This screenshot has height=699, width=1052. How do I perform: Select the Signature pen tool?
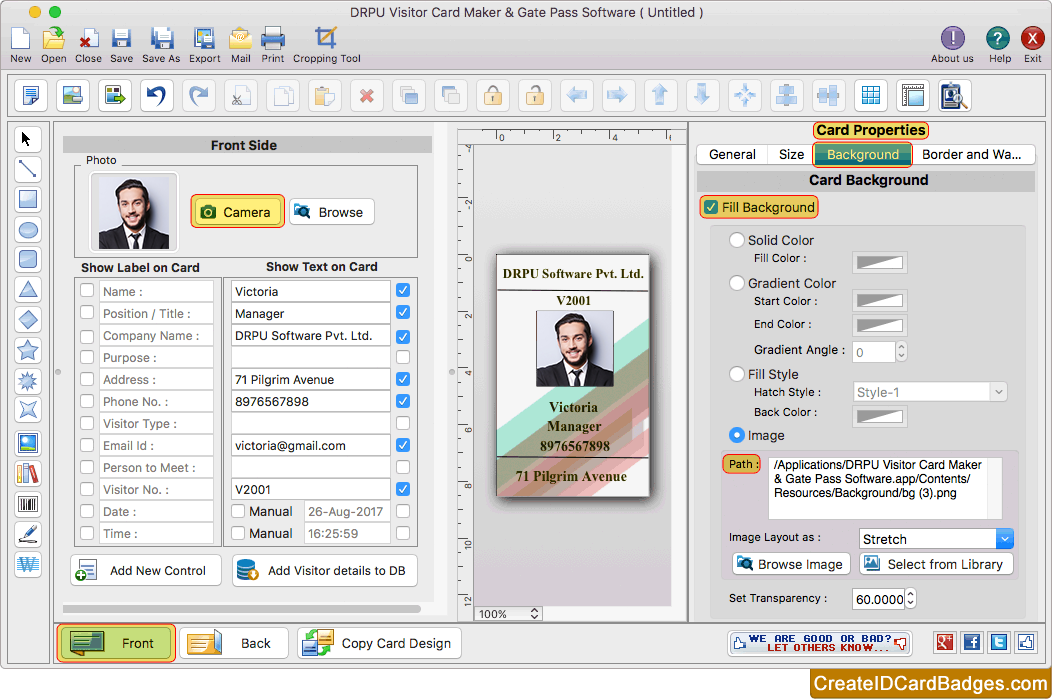(28, 534)
